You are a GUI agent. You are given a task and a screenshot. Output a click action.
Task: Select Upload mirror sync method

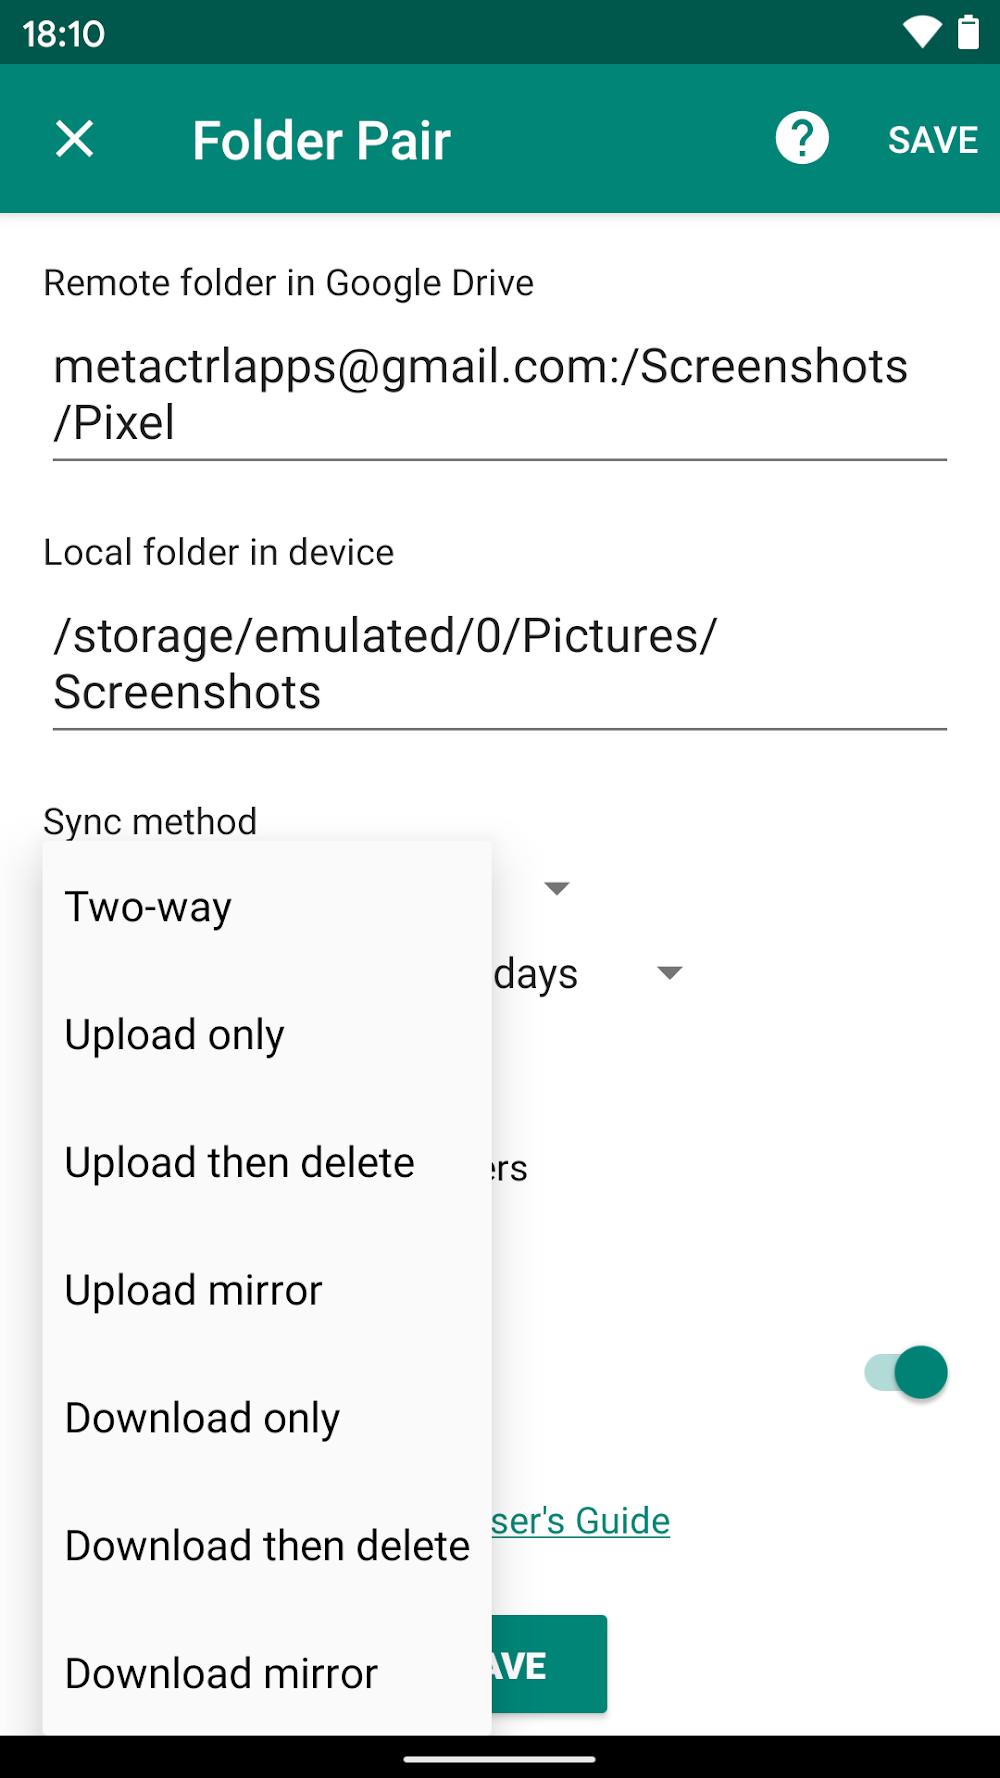point(193,1291)
